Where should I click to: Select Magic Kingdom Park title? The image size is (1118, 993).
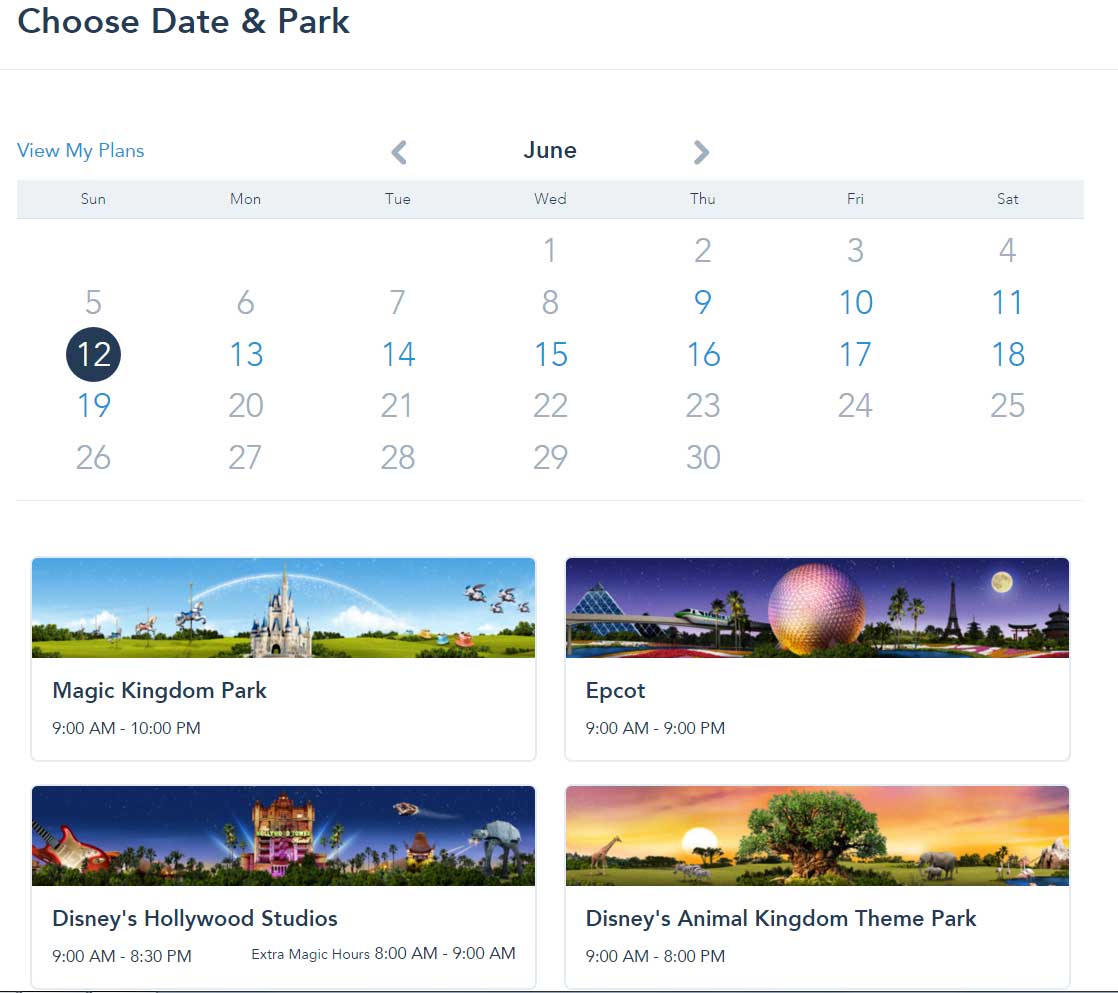click(x=160, y=691)
